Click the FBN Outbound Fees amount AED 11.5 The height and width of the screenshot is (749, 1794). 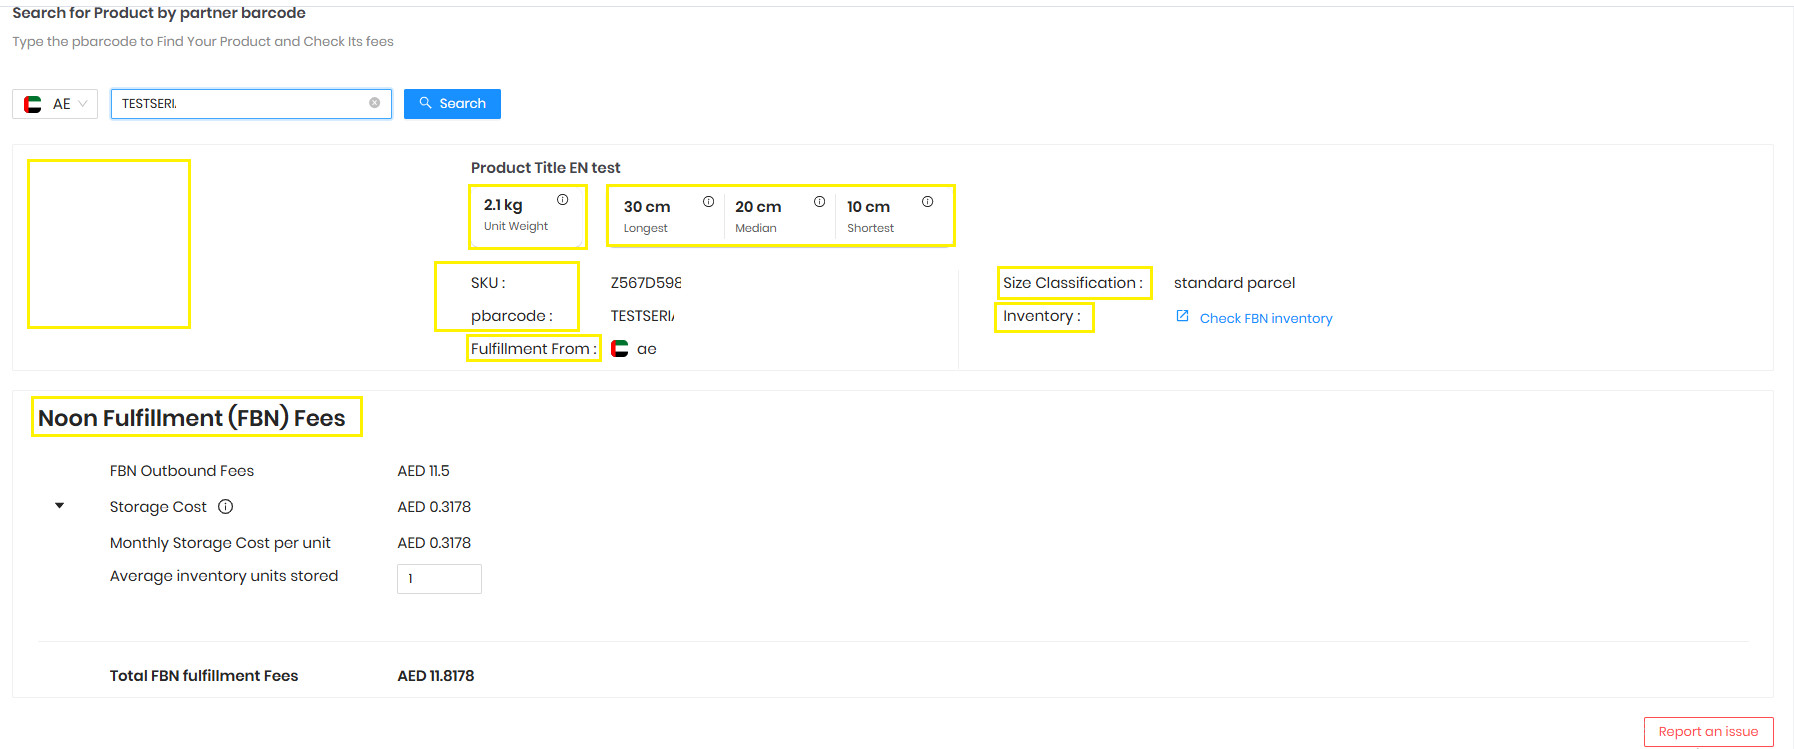click(x=424, y=471)
